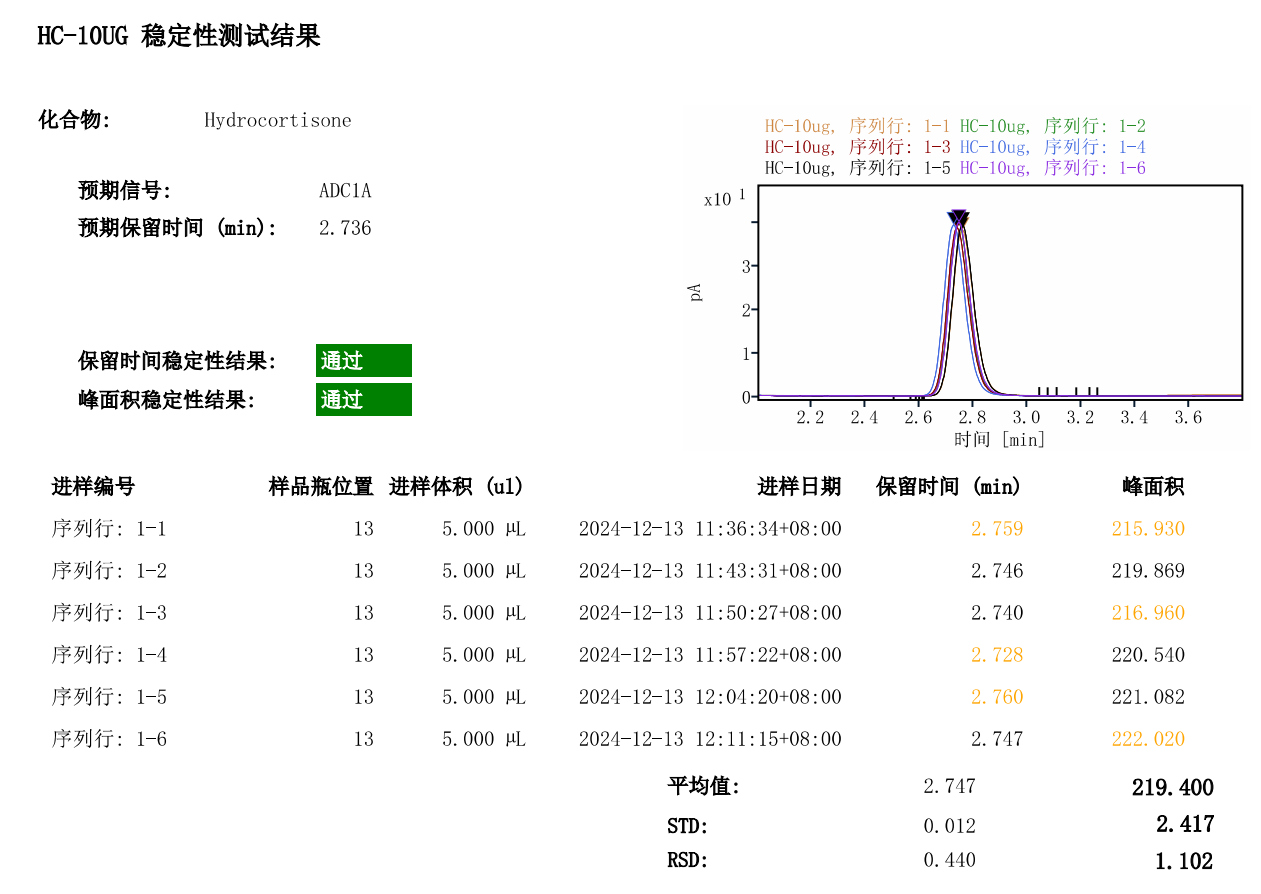The width and height of the screenshot is (1261, 894).
Task: Select the purple legend entry 'HC-10ug, 序列行: 1-6'
Action: (1053, 168)
